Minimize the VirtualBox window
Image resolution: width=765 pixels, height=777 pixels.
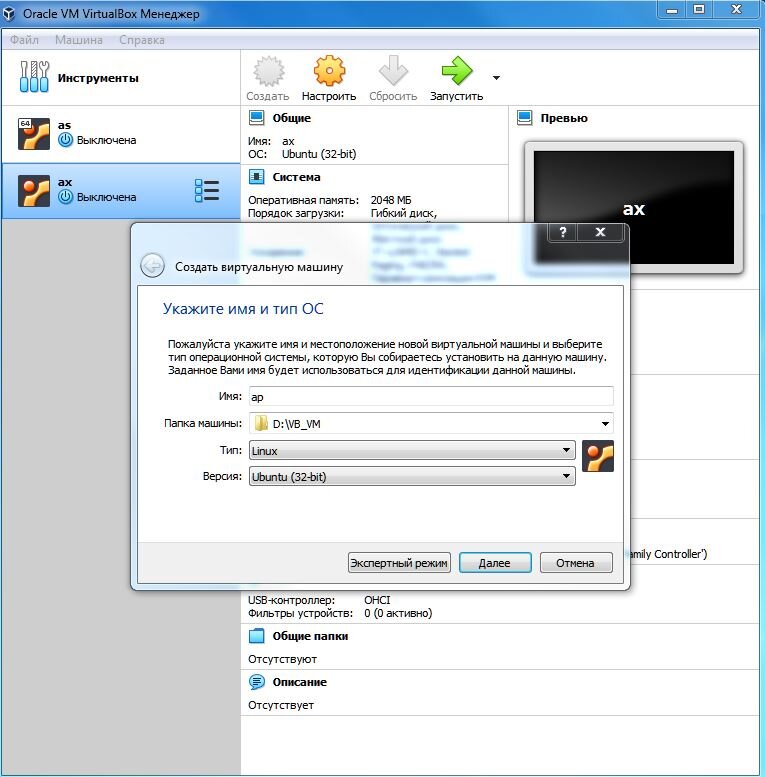pos(672,9)
